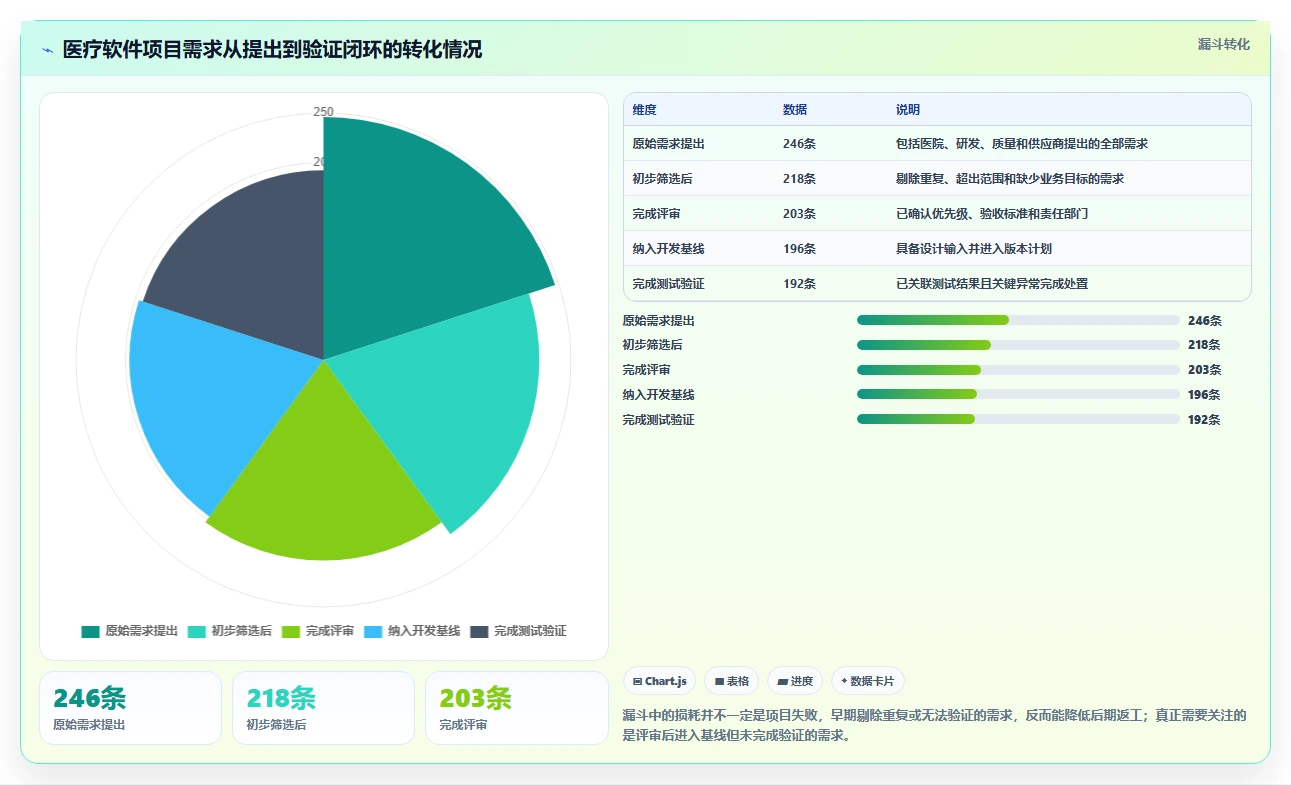Click the footnote paragraph about 漏斗中的损耗

click(x=934, y=726)
